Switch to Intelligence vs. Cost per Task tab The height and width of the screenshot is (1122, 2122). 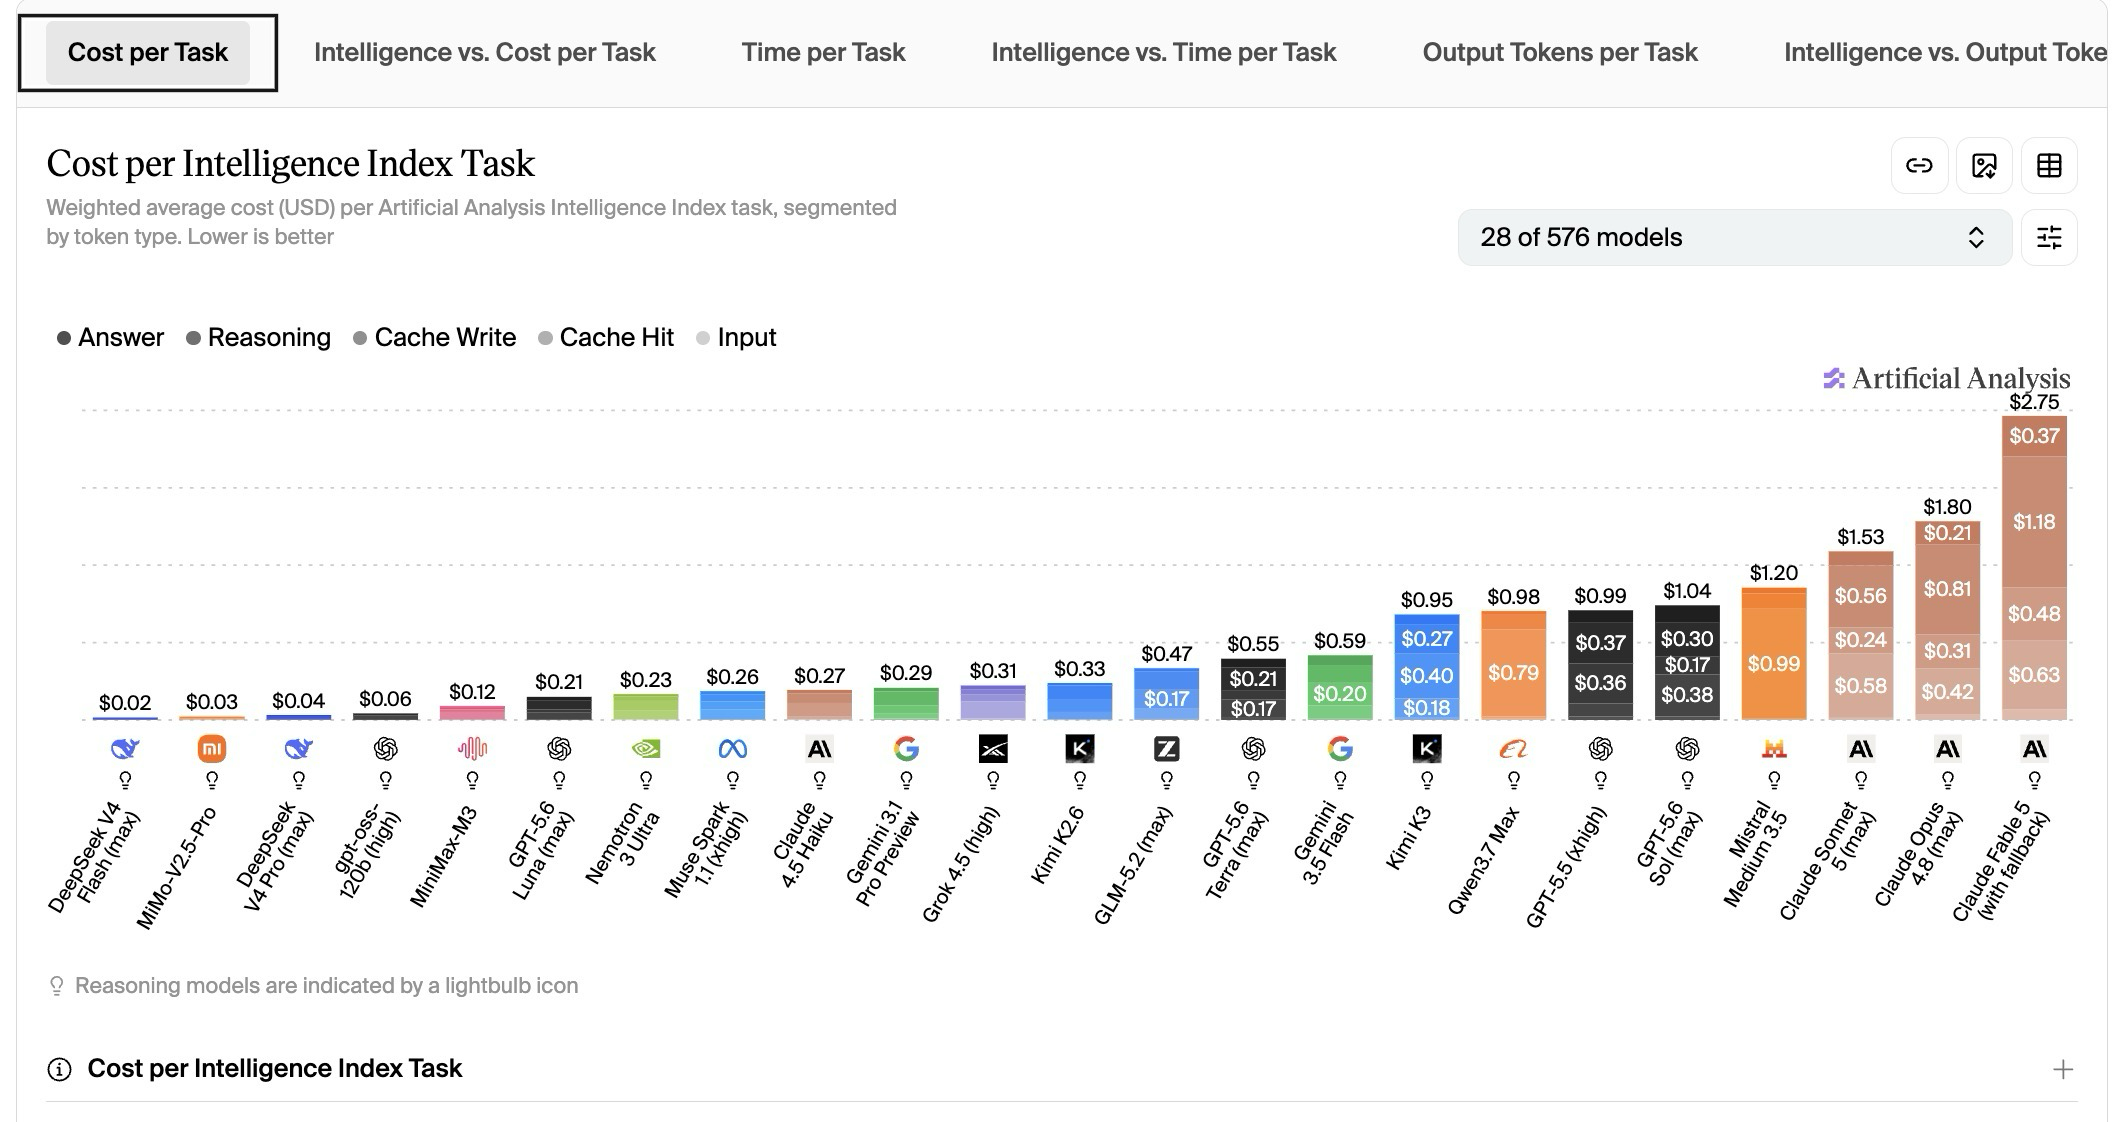pyautogui.click(x=485, y=52)
